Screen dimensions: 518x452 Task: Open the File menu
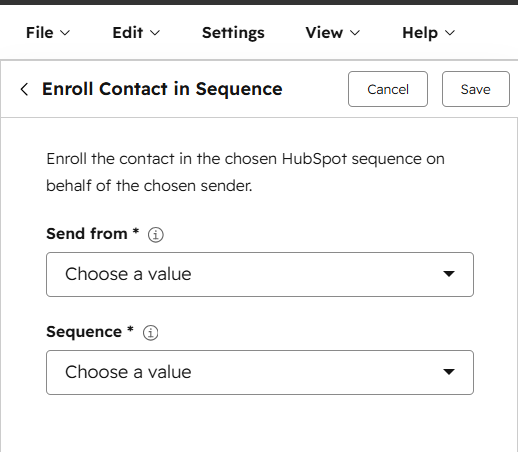click(48, 33)
